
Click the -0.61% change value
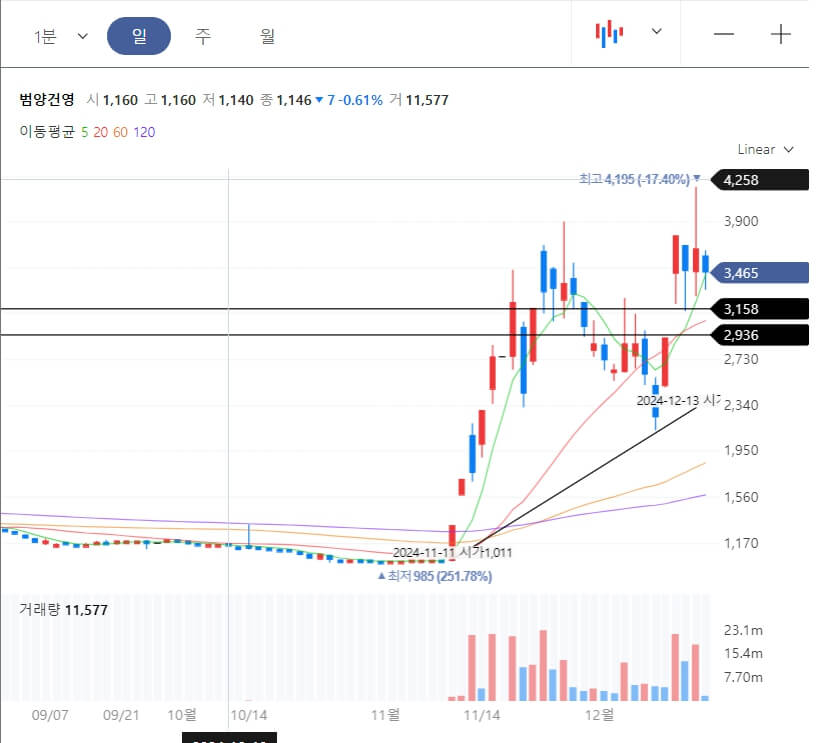pos(360,100)
